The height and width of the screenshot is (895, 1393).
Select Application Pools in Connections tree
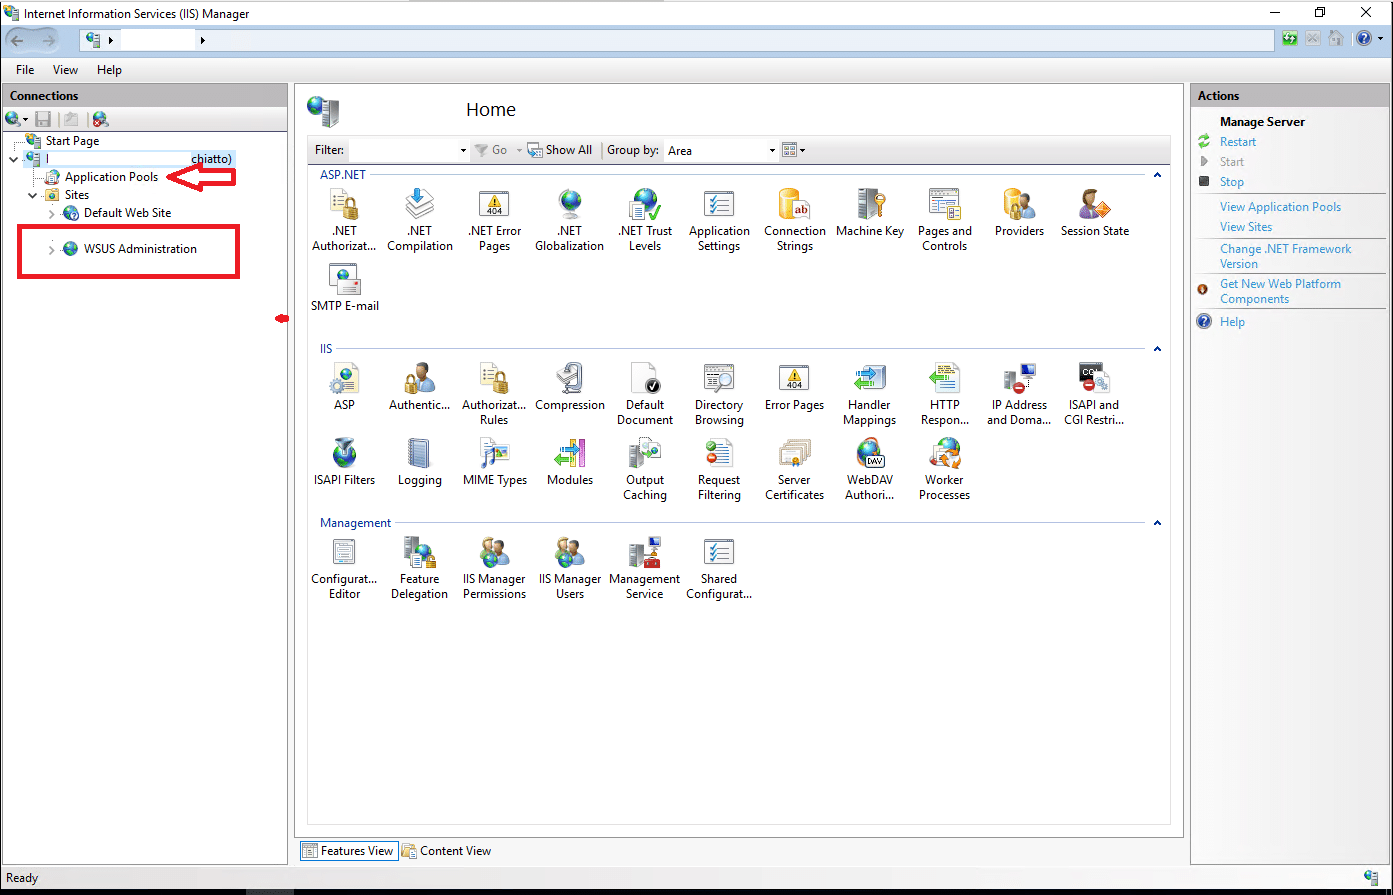tap(111, 177)
